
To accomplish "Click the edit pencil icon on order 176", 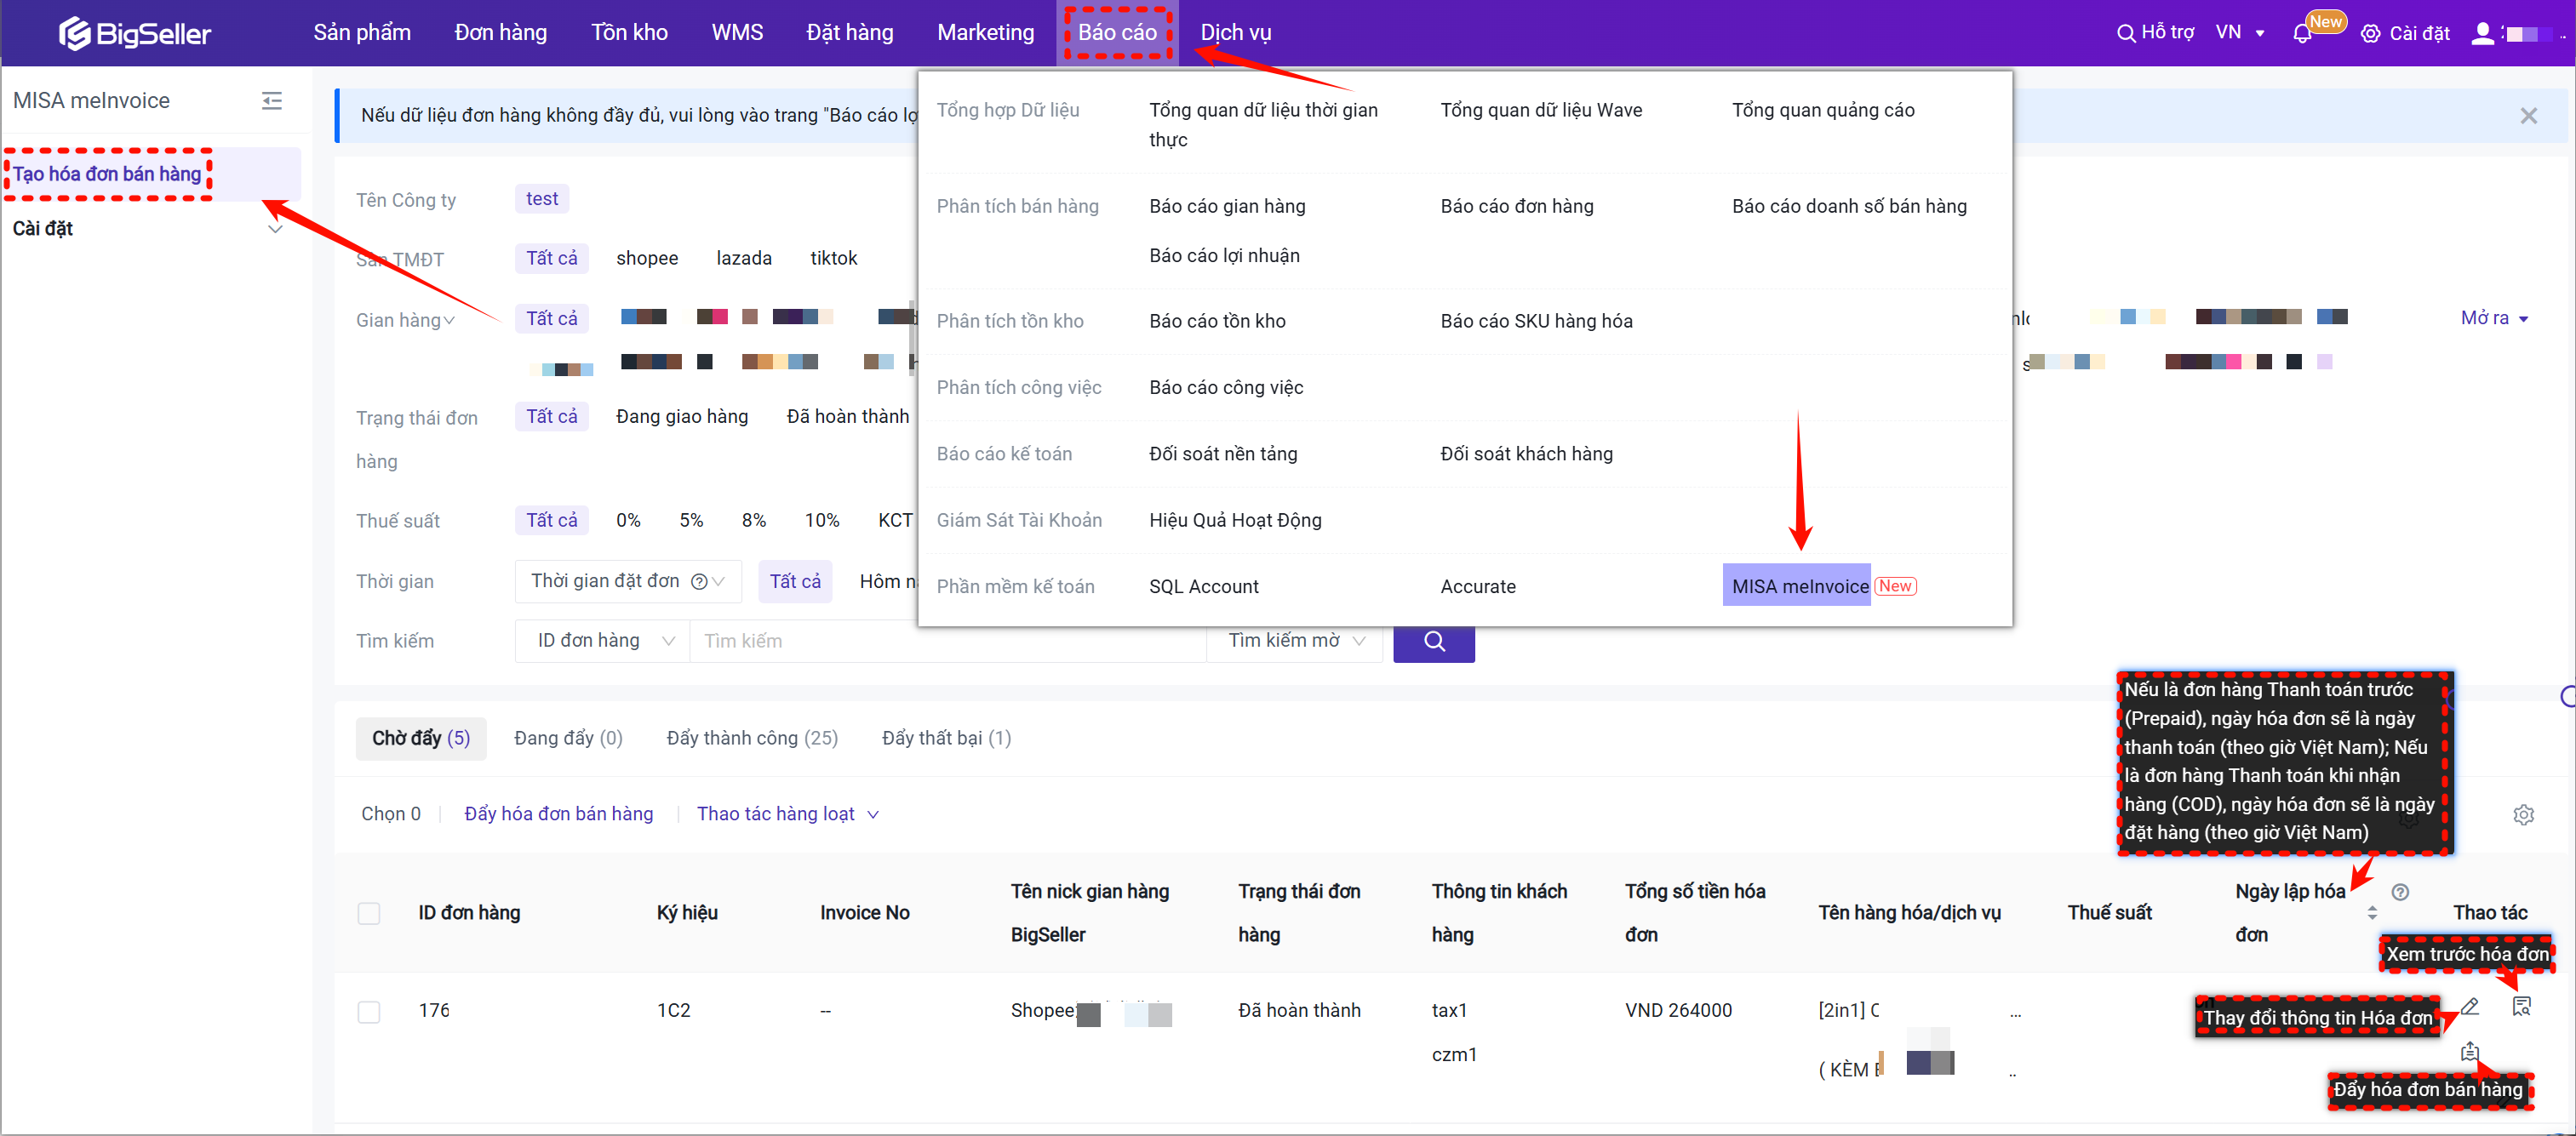I will [x=2471, y=1006].
